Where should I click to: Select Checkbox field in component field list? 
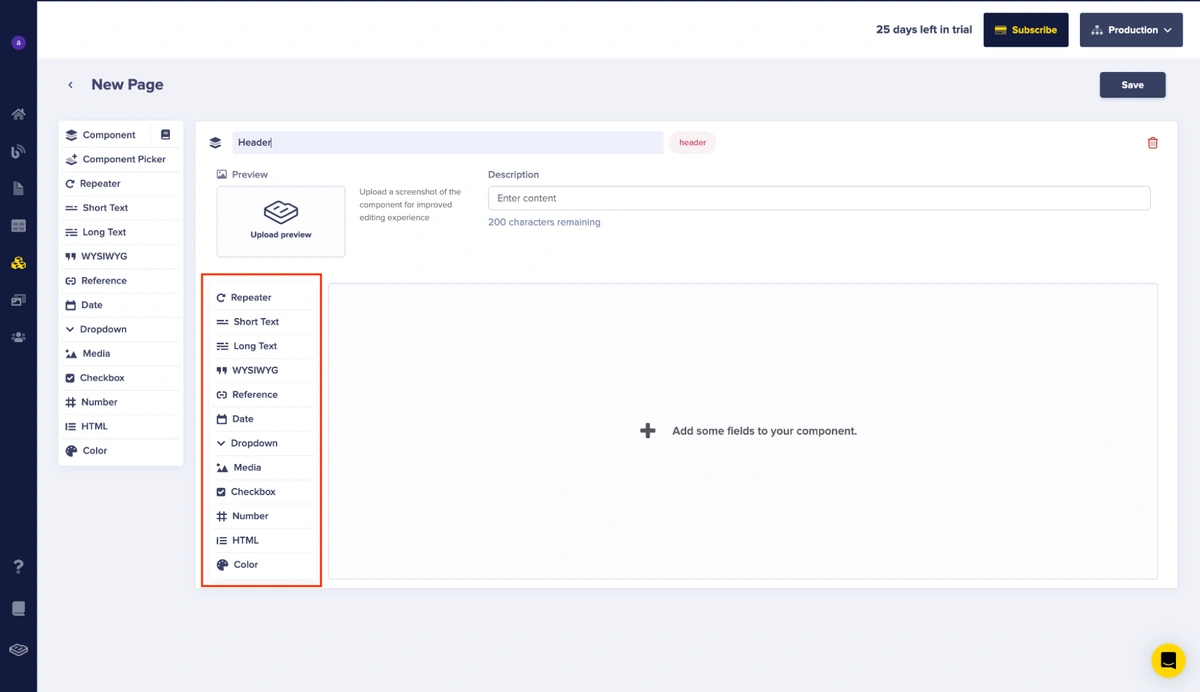253,492
